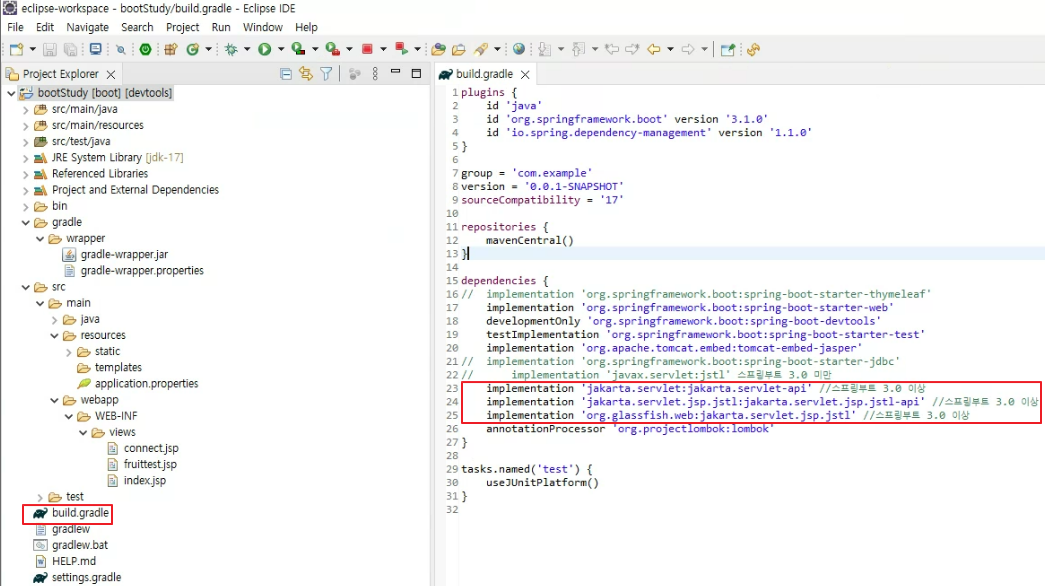Click the Open Type icon

(439, 49)
